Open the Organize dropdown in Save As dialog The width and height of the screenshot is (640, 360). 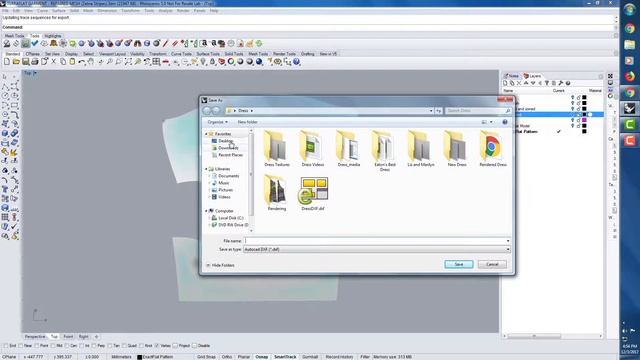217,122
